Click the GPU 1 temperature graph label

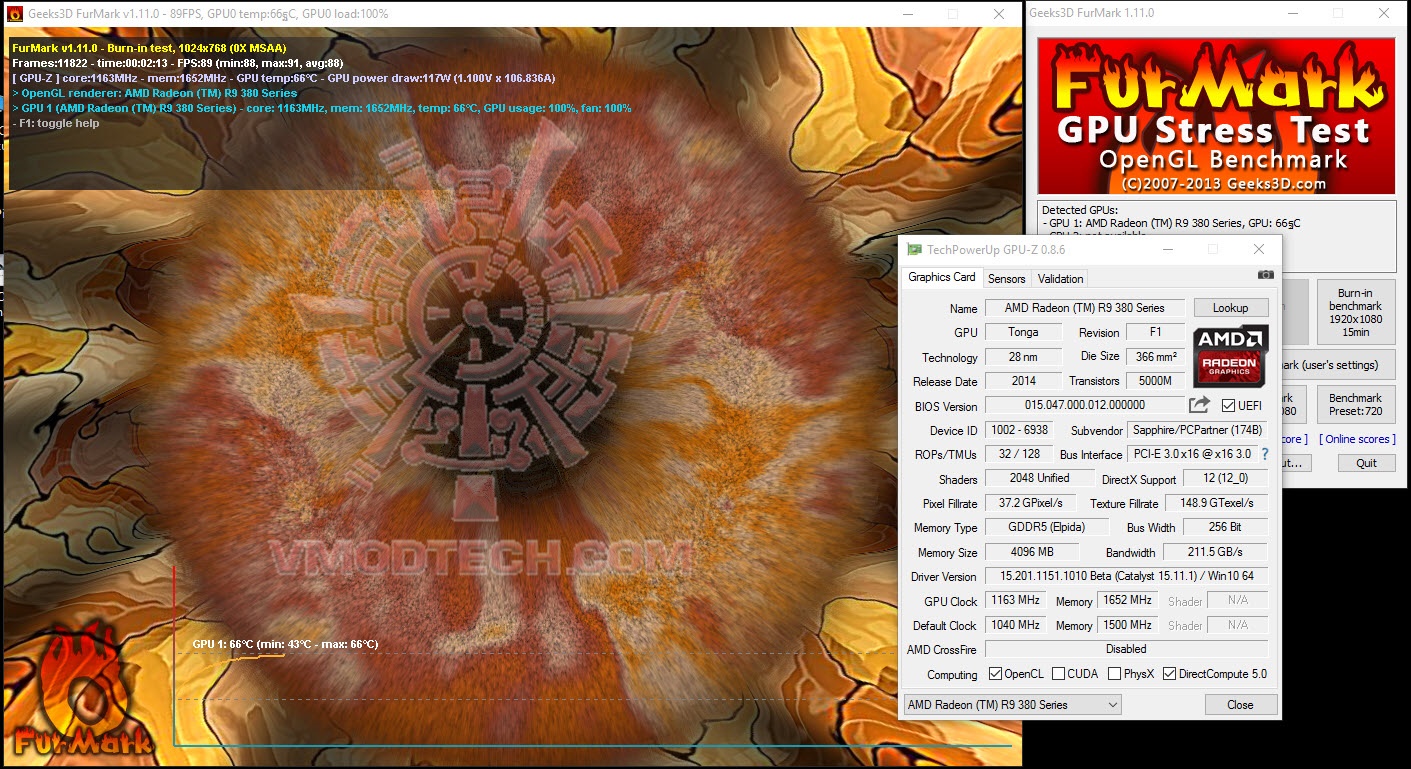coord(285,644)
